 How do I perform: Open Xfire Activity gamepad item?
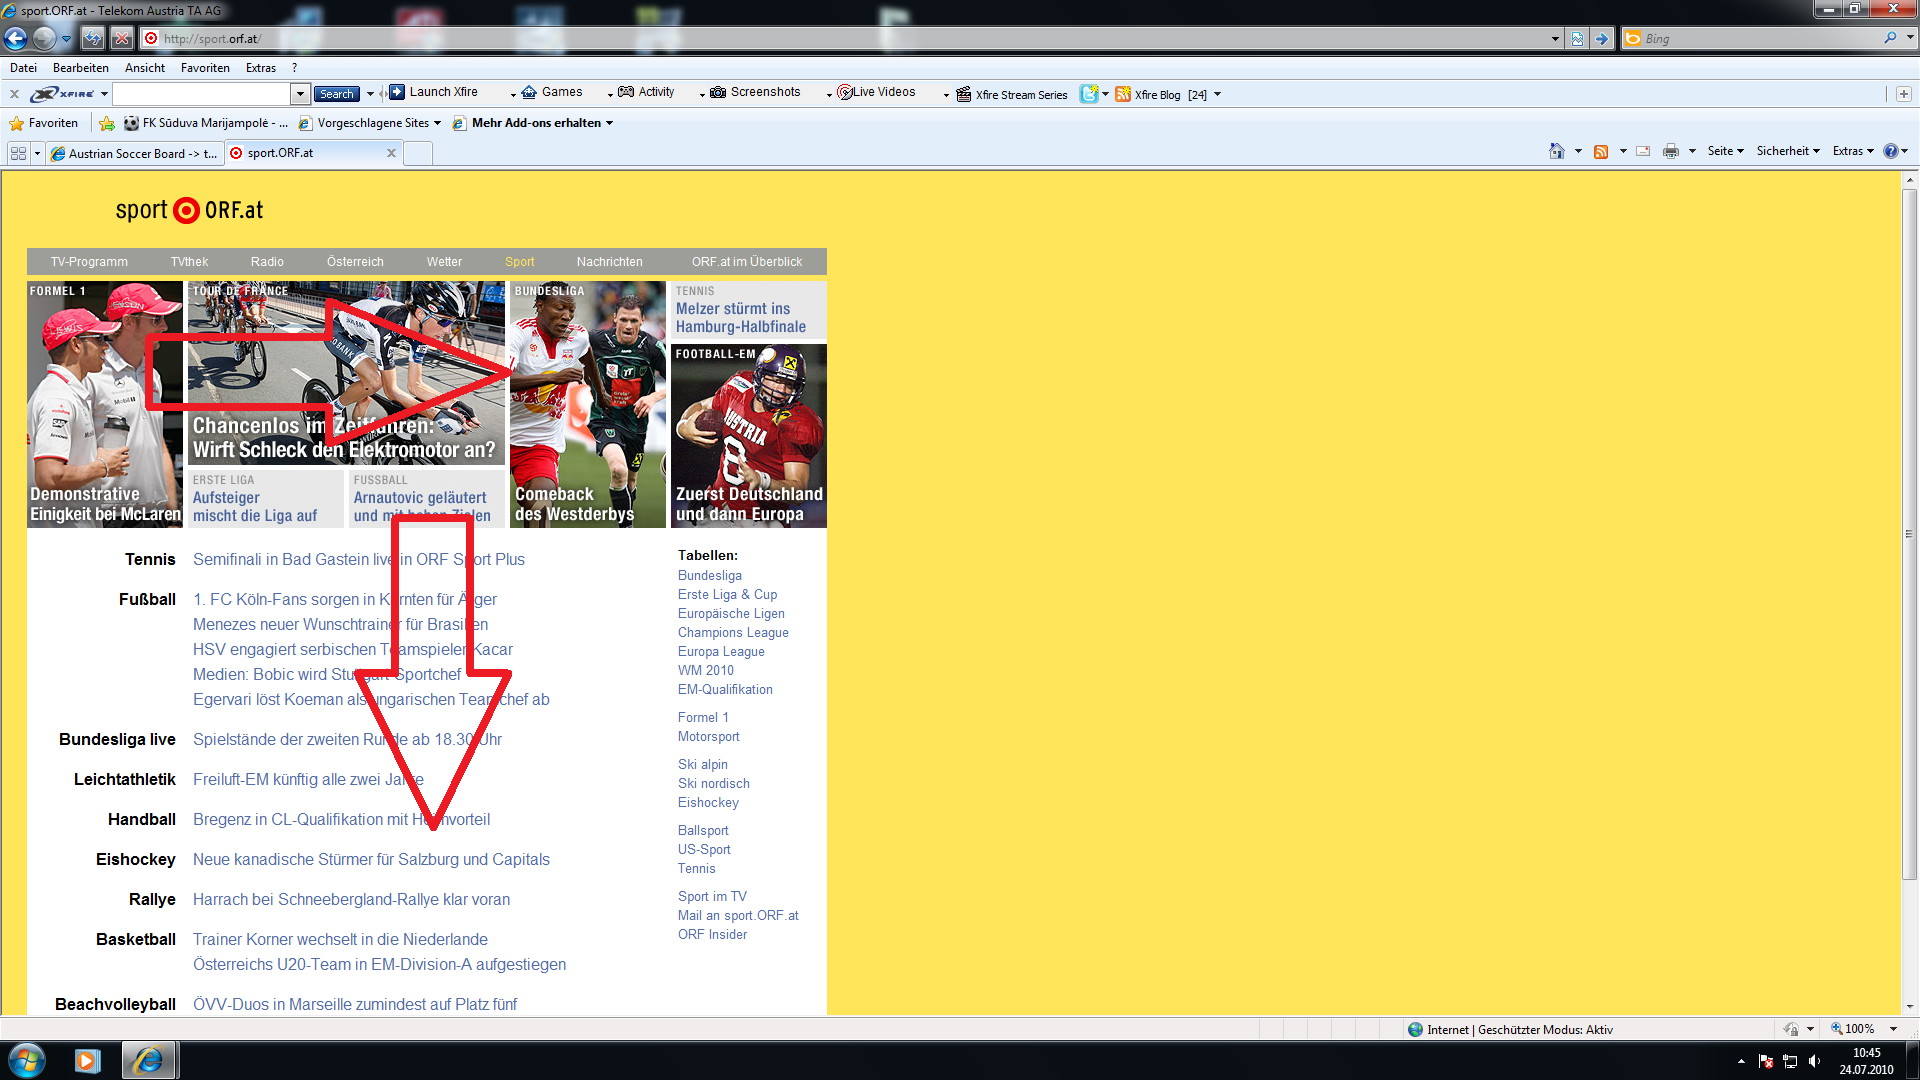click(646, 92)
